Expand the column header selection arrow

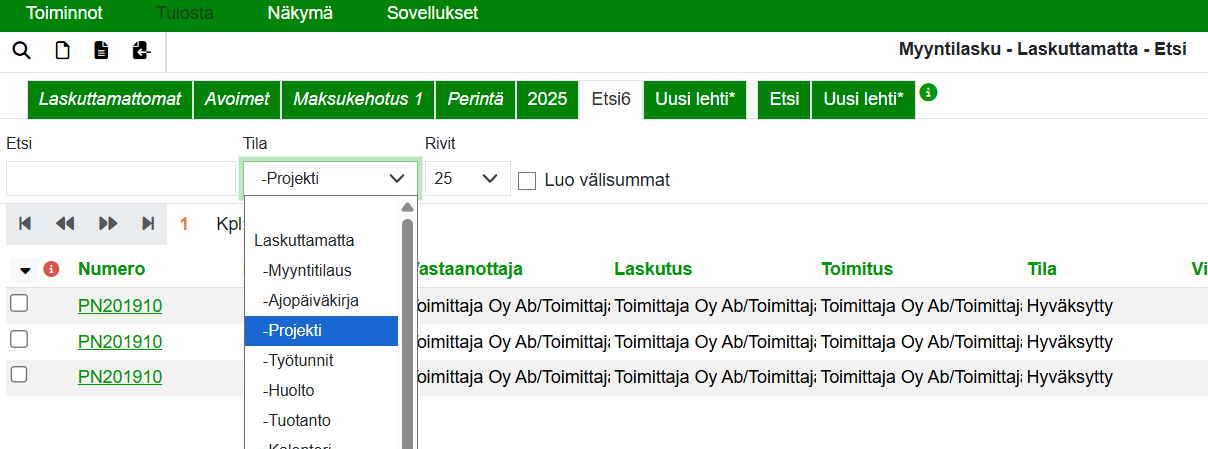25,270
